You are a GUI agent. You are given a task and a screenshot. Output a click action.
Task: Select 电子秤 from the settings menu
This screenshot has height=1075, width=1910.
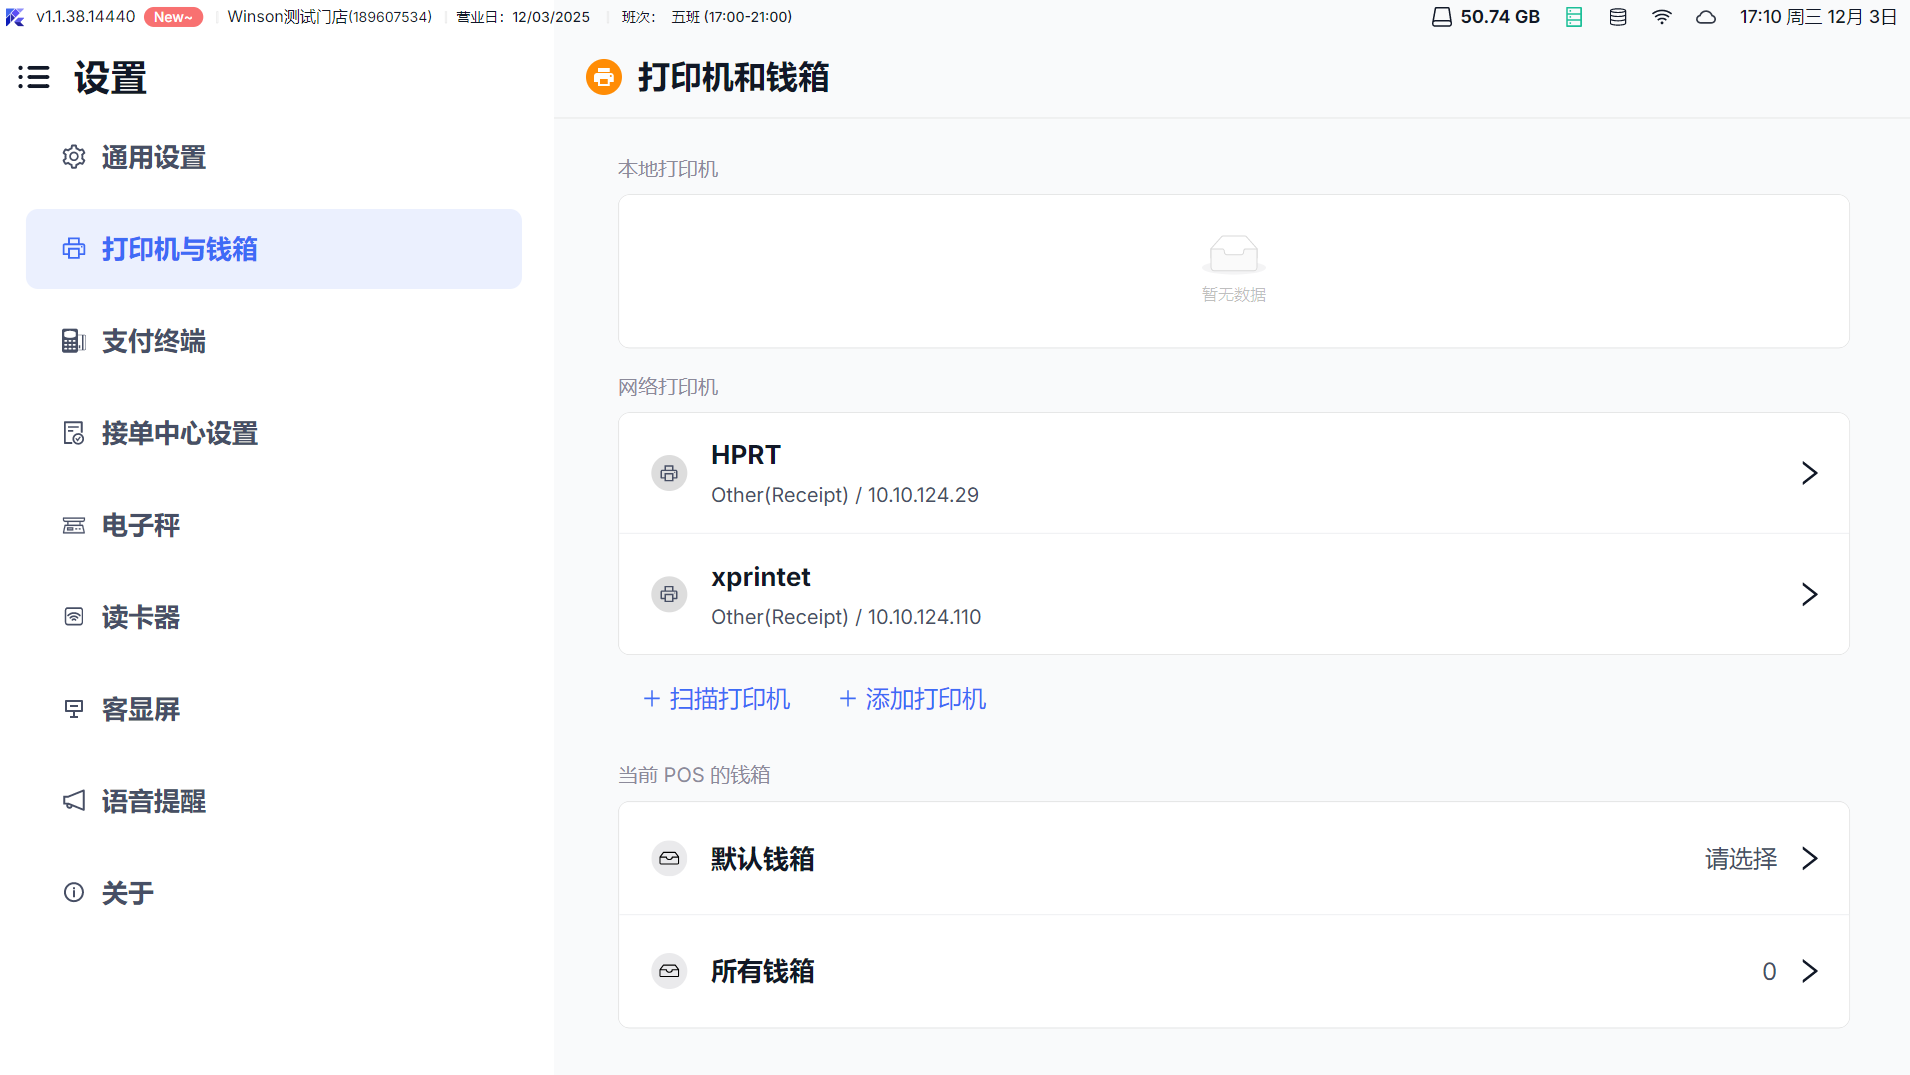[140, 525]
